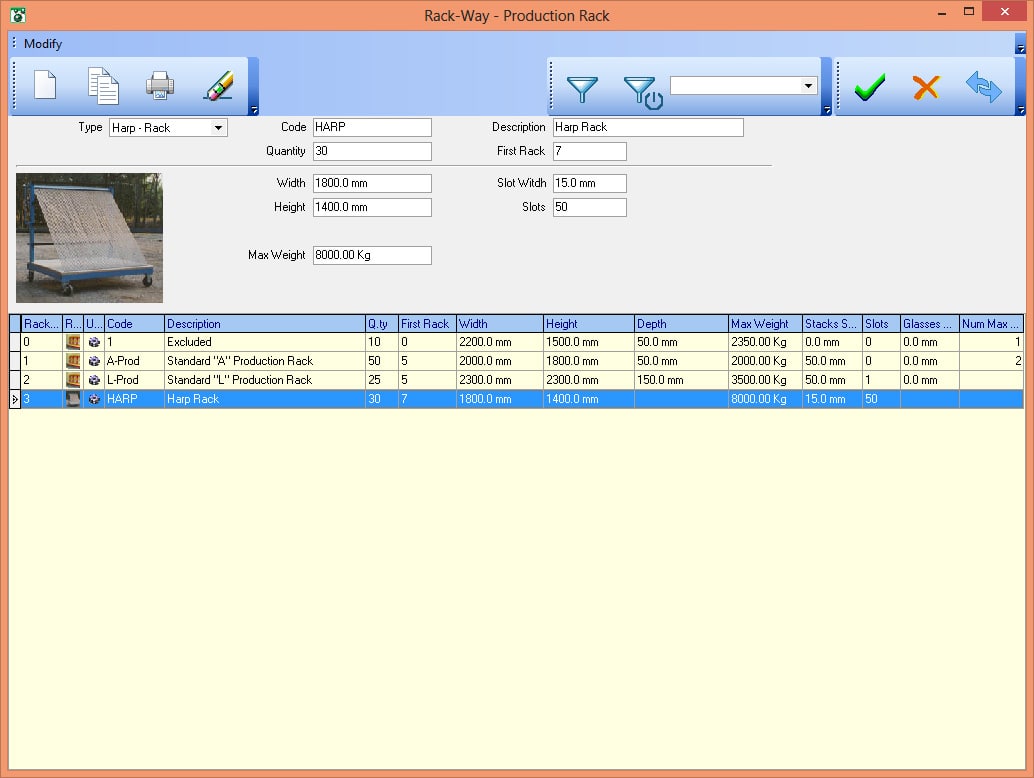Click the Copy record icon
The height and width of the screenshot is (778, 1034).
pyautogui.click(x=104, y=86)
